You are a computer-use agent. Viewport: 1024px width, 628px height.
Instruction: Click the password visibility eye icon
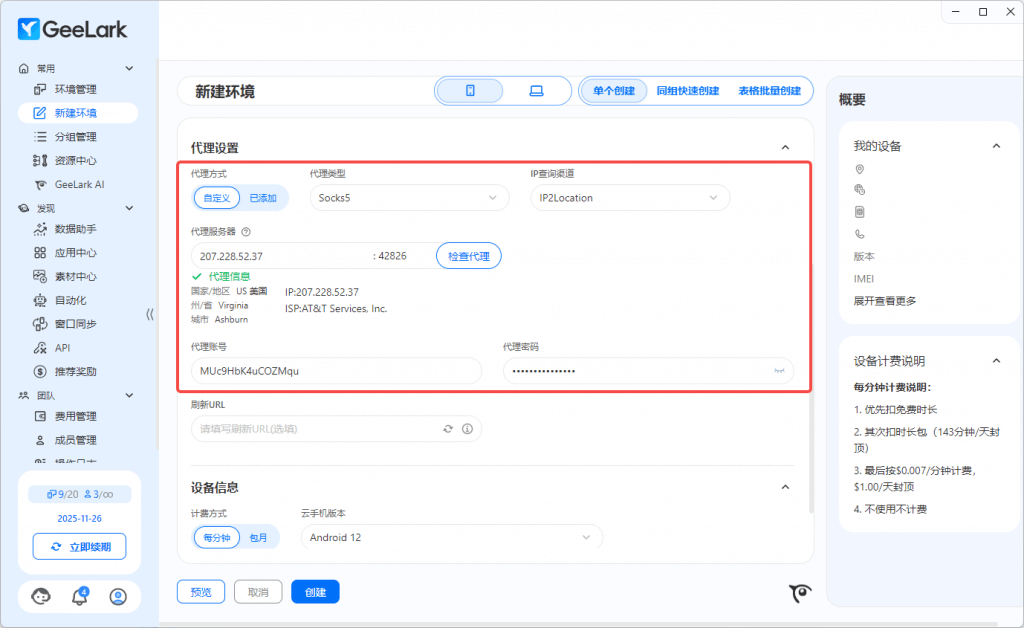[x=779, y=371]
